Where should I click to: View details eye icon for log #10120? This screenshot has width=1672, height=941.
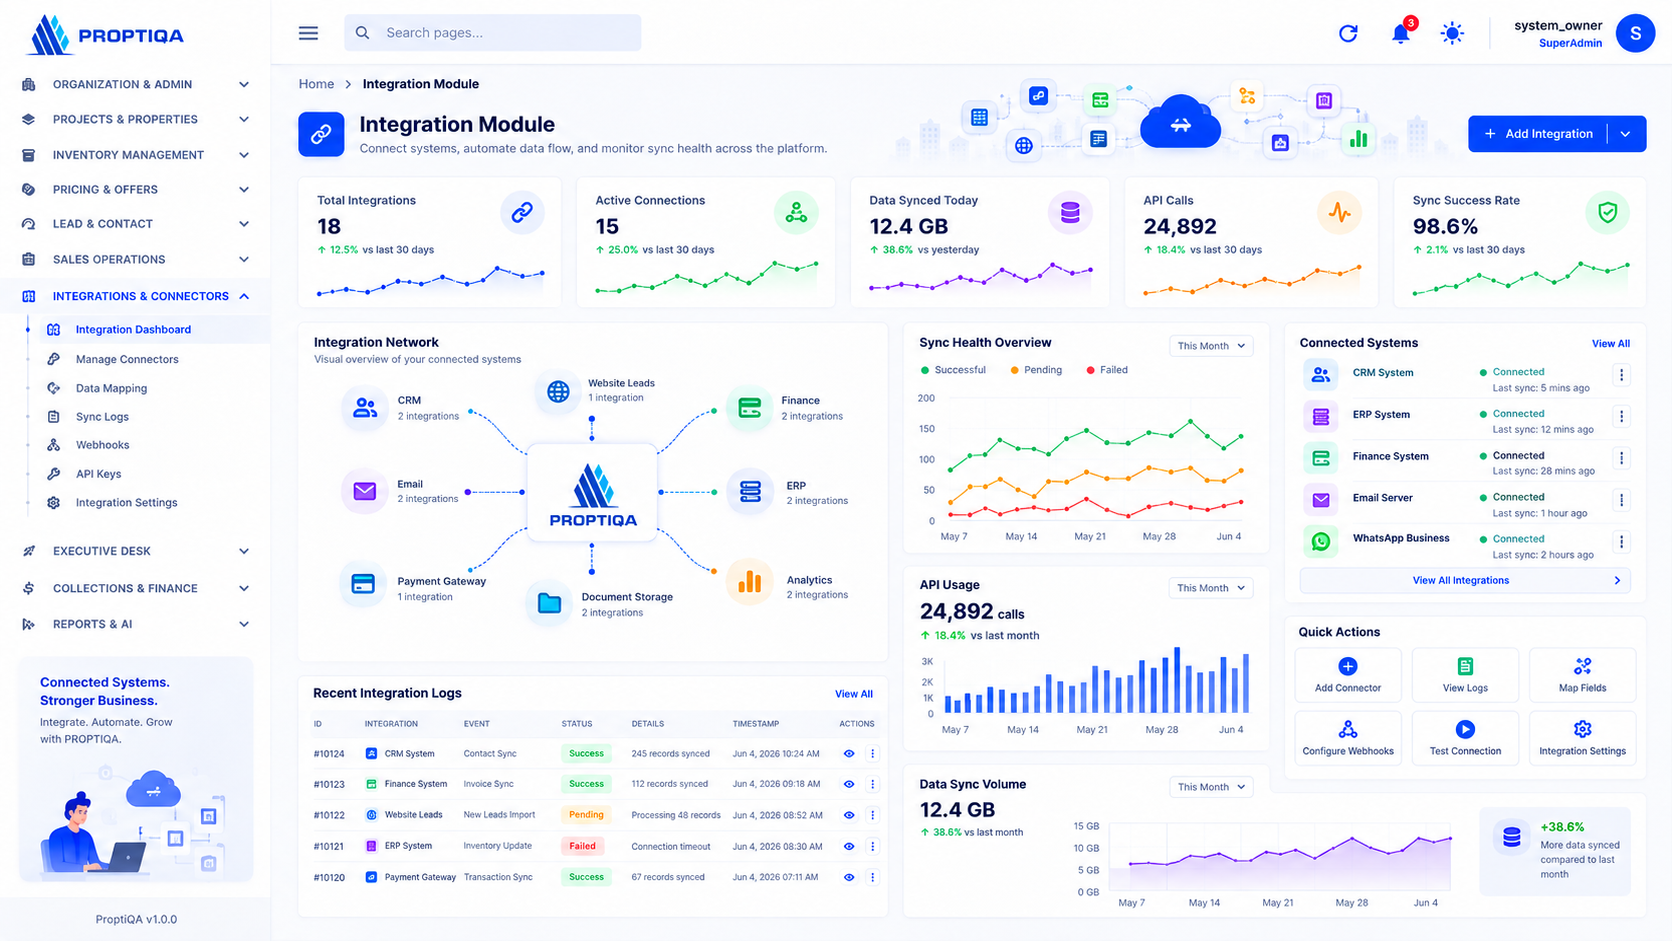click(849, 877)
